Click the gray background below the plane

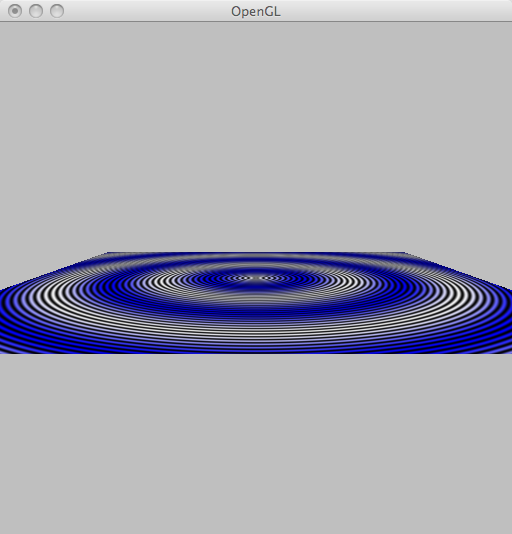point(256,443)
